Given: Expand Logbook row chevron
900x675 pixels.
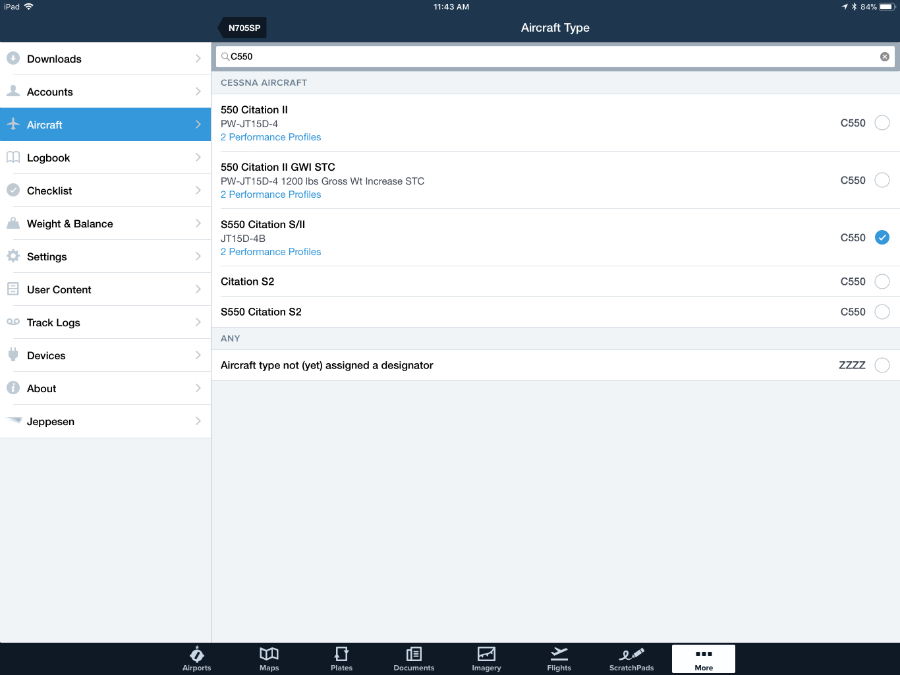Looking at the screenshot, I should (198, 157).
